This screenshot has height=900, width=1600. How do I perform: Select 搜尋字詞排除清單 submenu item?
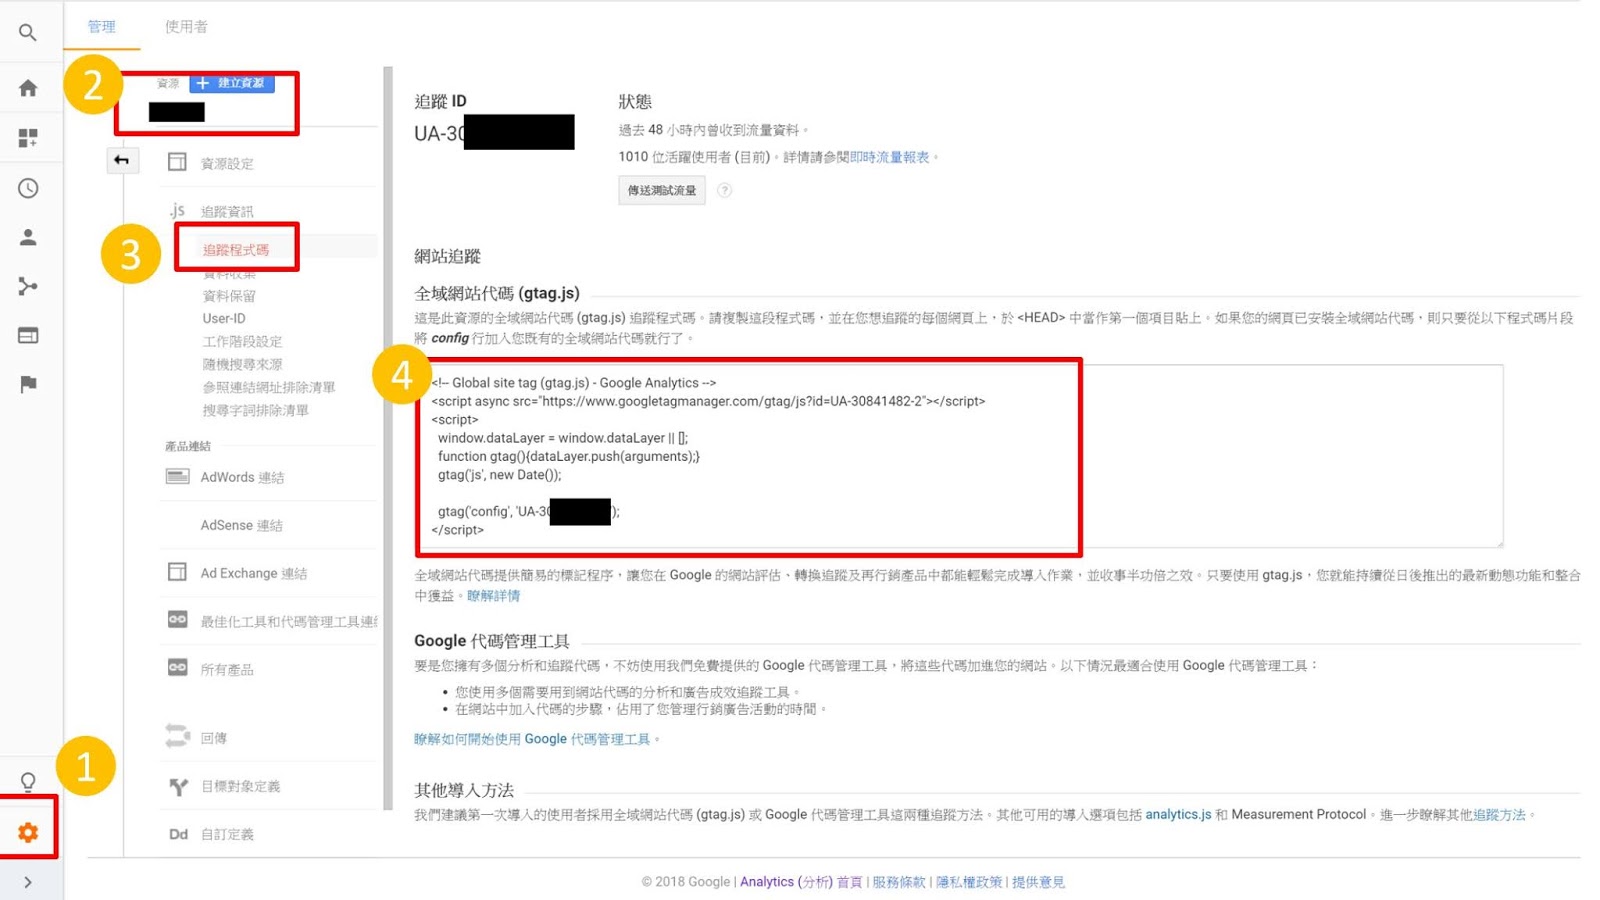255,410
